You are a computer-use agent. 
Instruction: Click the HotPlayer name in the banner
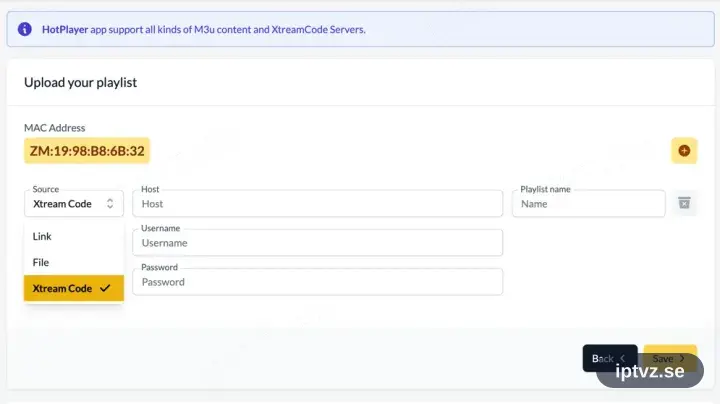point(65,29)
